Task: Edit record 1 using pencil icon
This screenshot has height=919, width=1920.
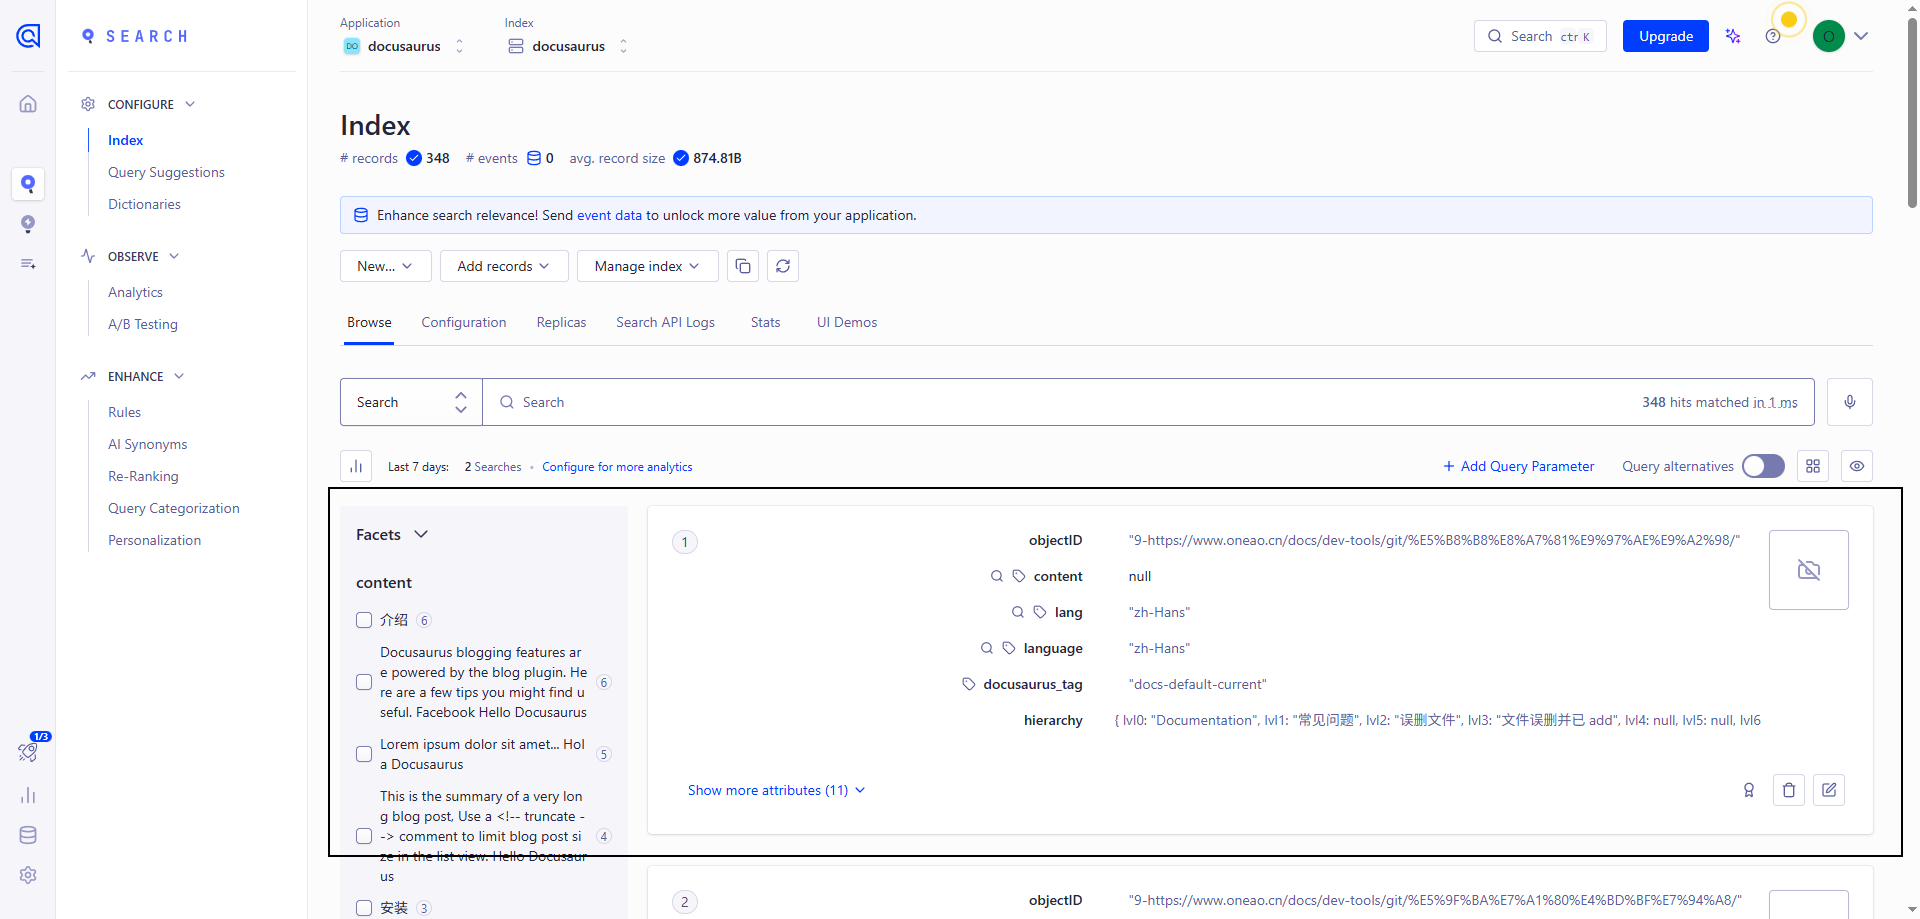Action: tap(1828, 790)
